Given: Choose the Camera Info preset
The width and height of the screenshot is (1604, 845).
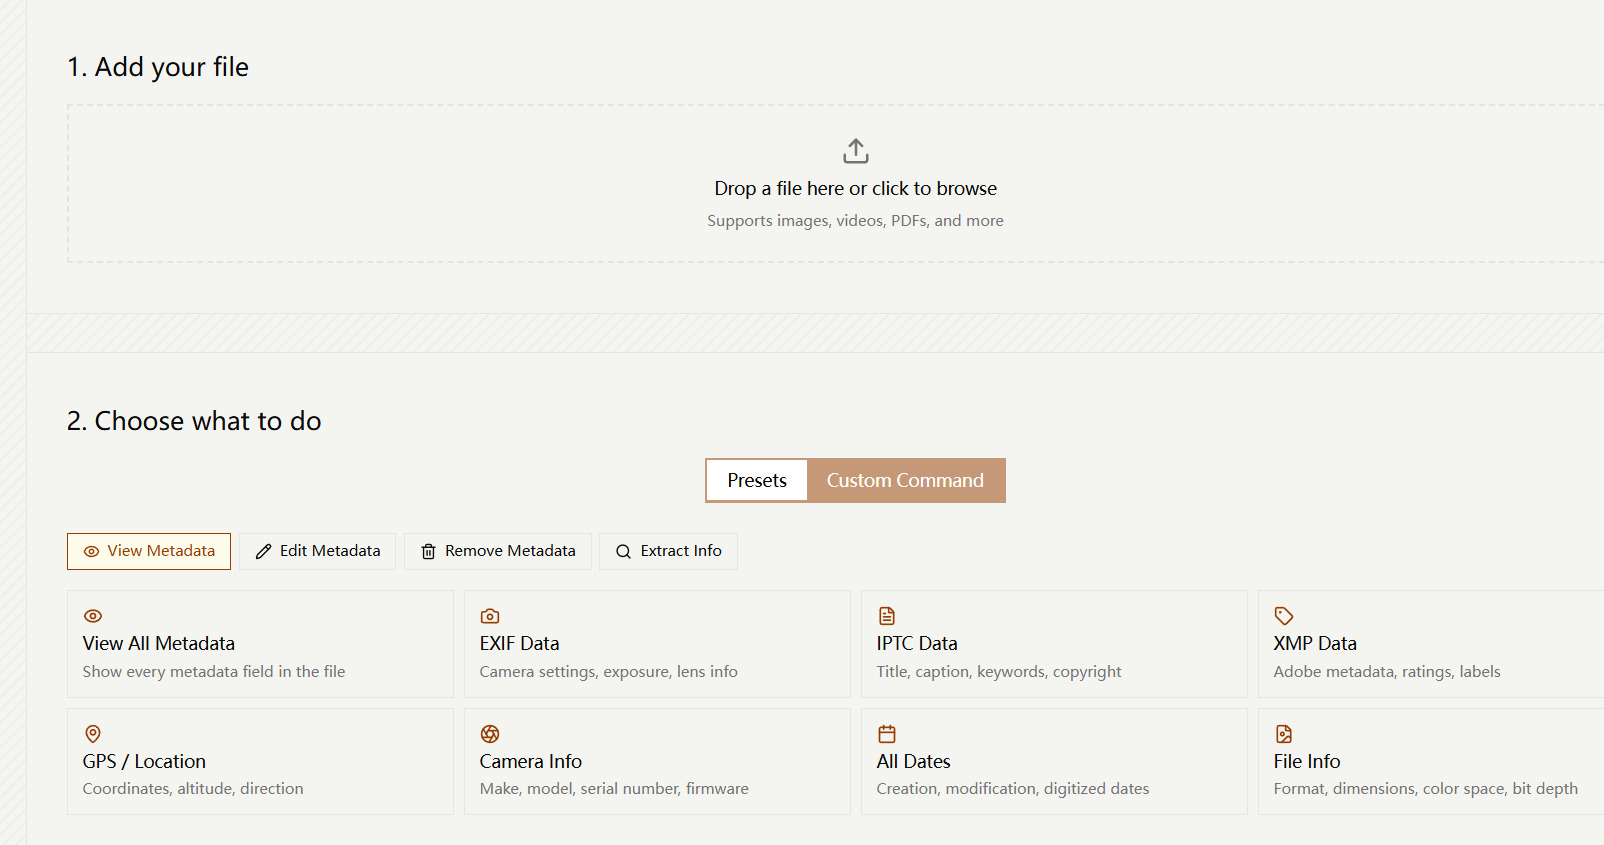Looking at the screenshot, I should [x=657, y=761].
